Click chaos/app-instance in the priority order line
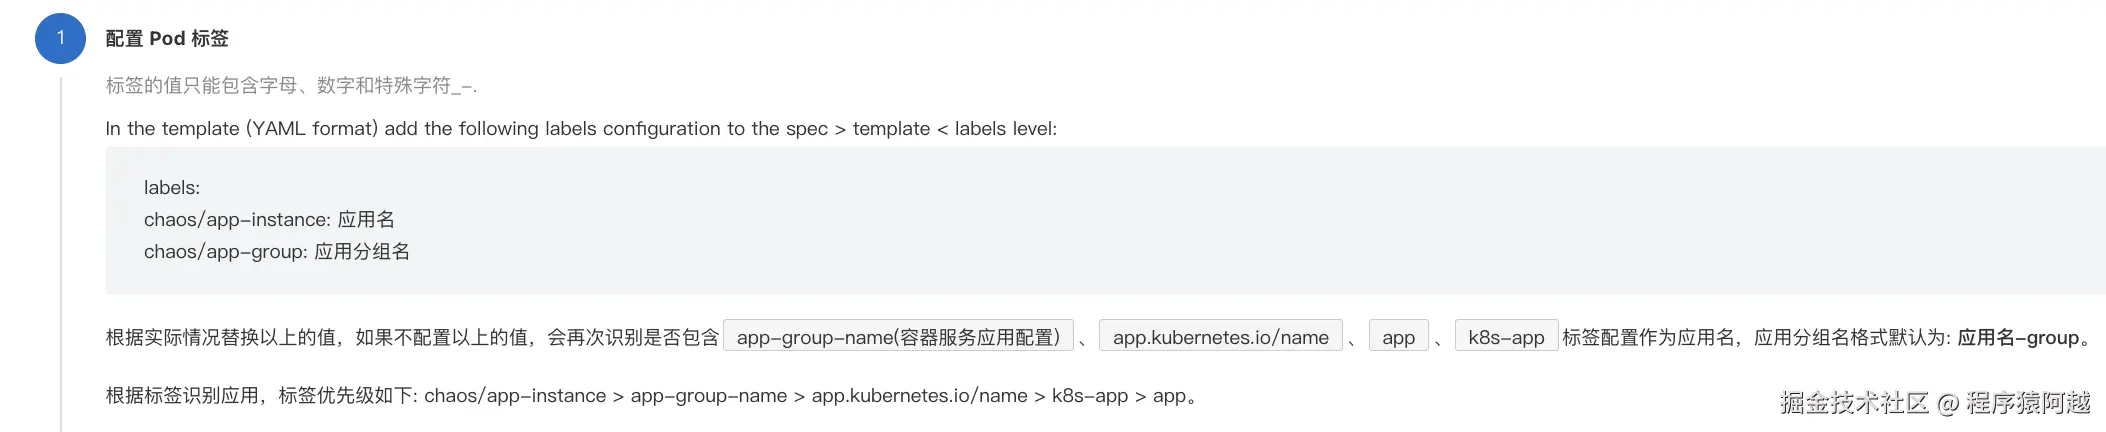 (514, 396)
